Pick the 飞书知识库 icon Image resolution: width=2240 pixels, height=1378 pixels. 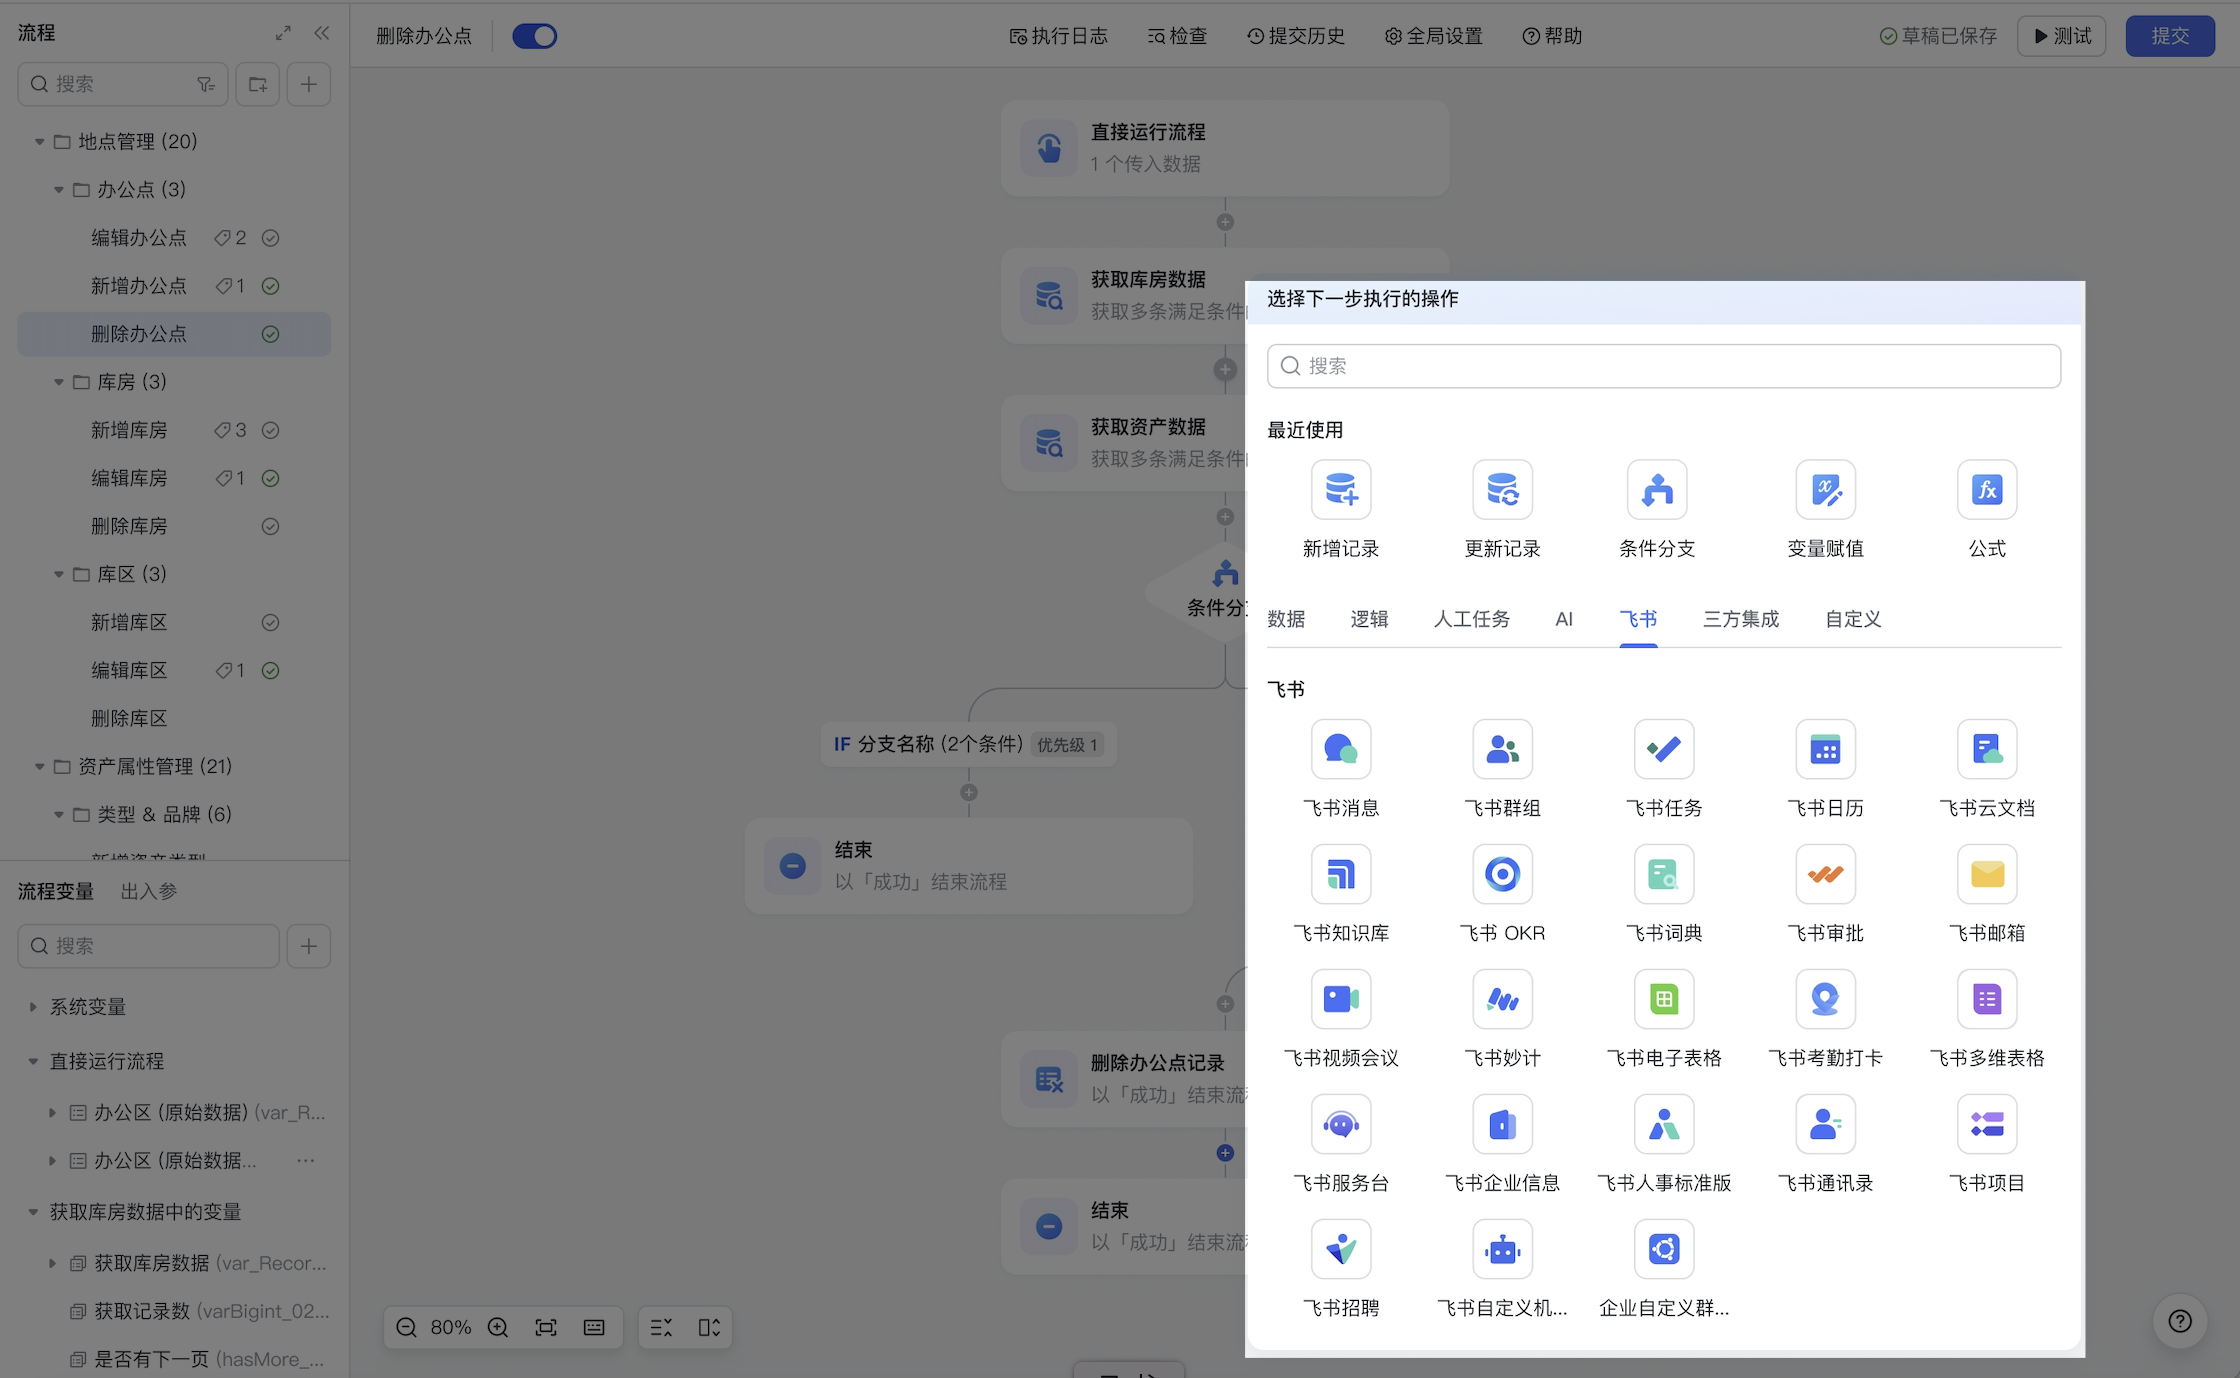click(1341, 874)
